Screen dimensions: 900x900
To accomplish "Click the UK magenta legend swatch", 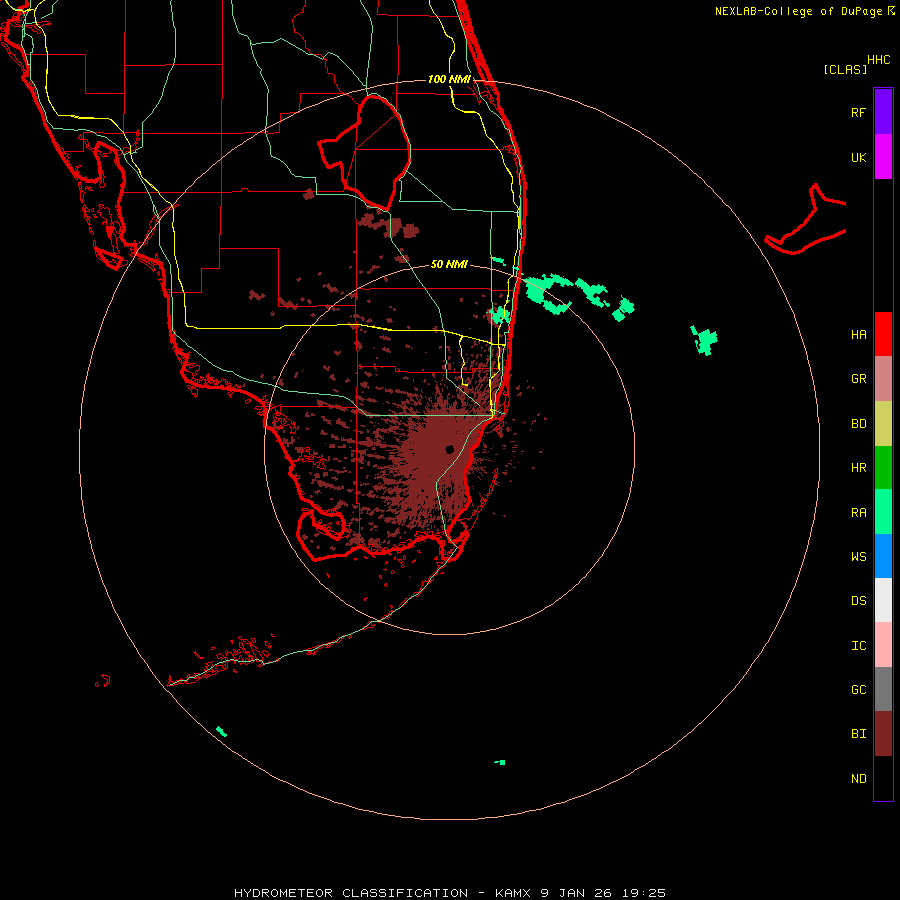I will pyautogui.click(x=883, y=157).
